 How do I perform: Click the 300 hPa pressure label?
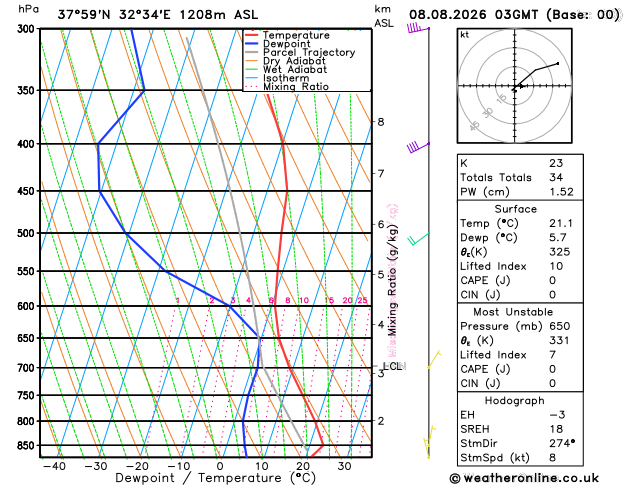[x=28, y=29]
